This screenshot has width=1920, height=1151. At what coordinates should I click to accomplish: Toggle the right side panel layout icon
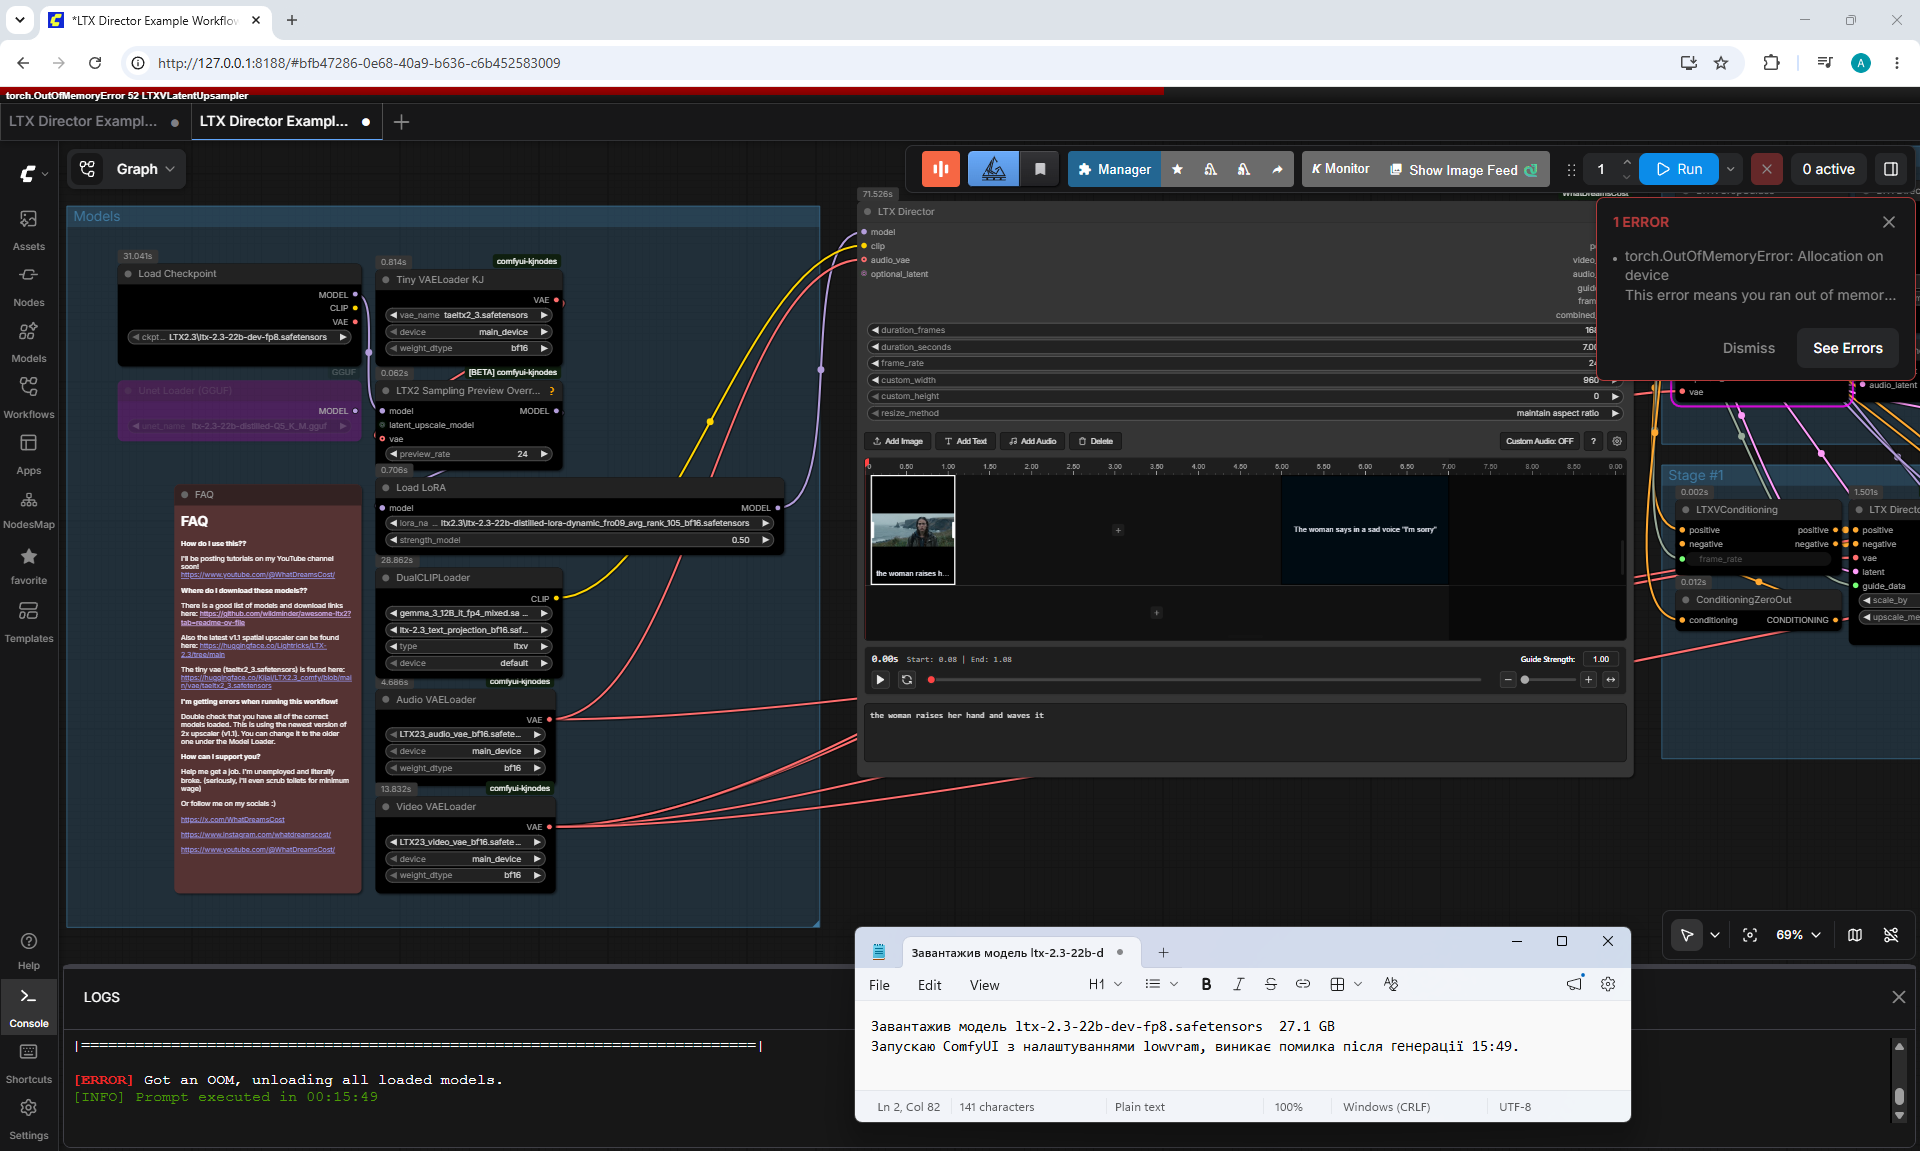click(x=1891, y=169)
